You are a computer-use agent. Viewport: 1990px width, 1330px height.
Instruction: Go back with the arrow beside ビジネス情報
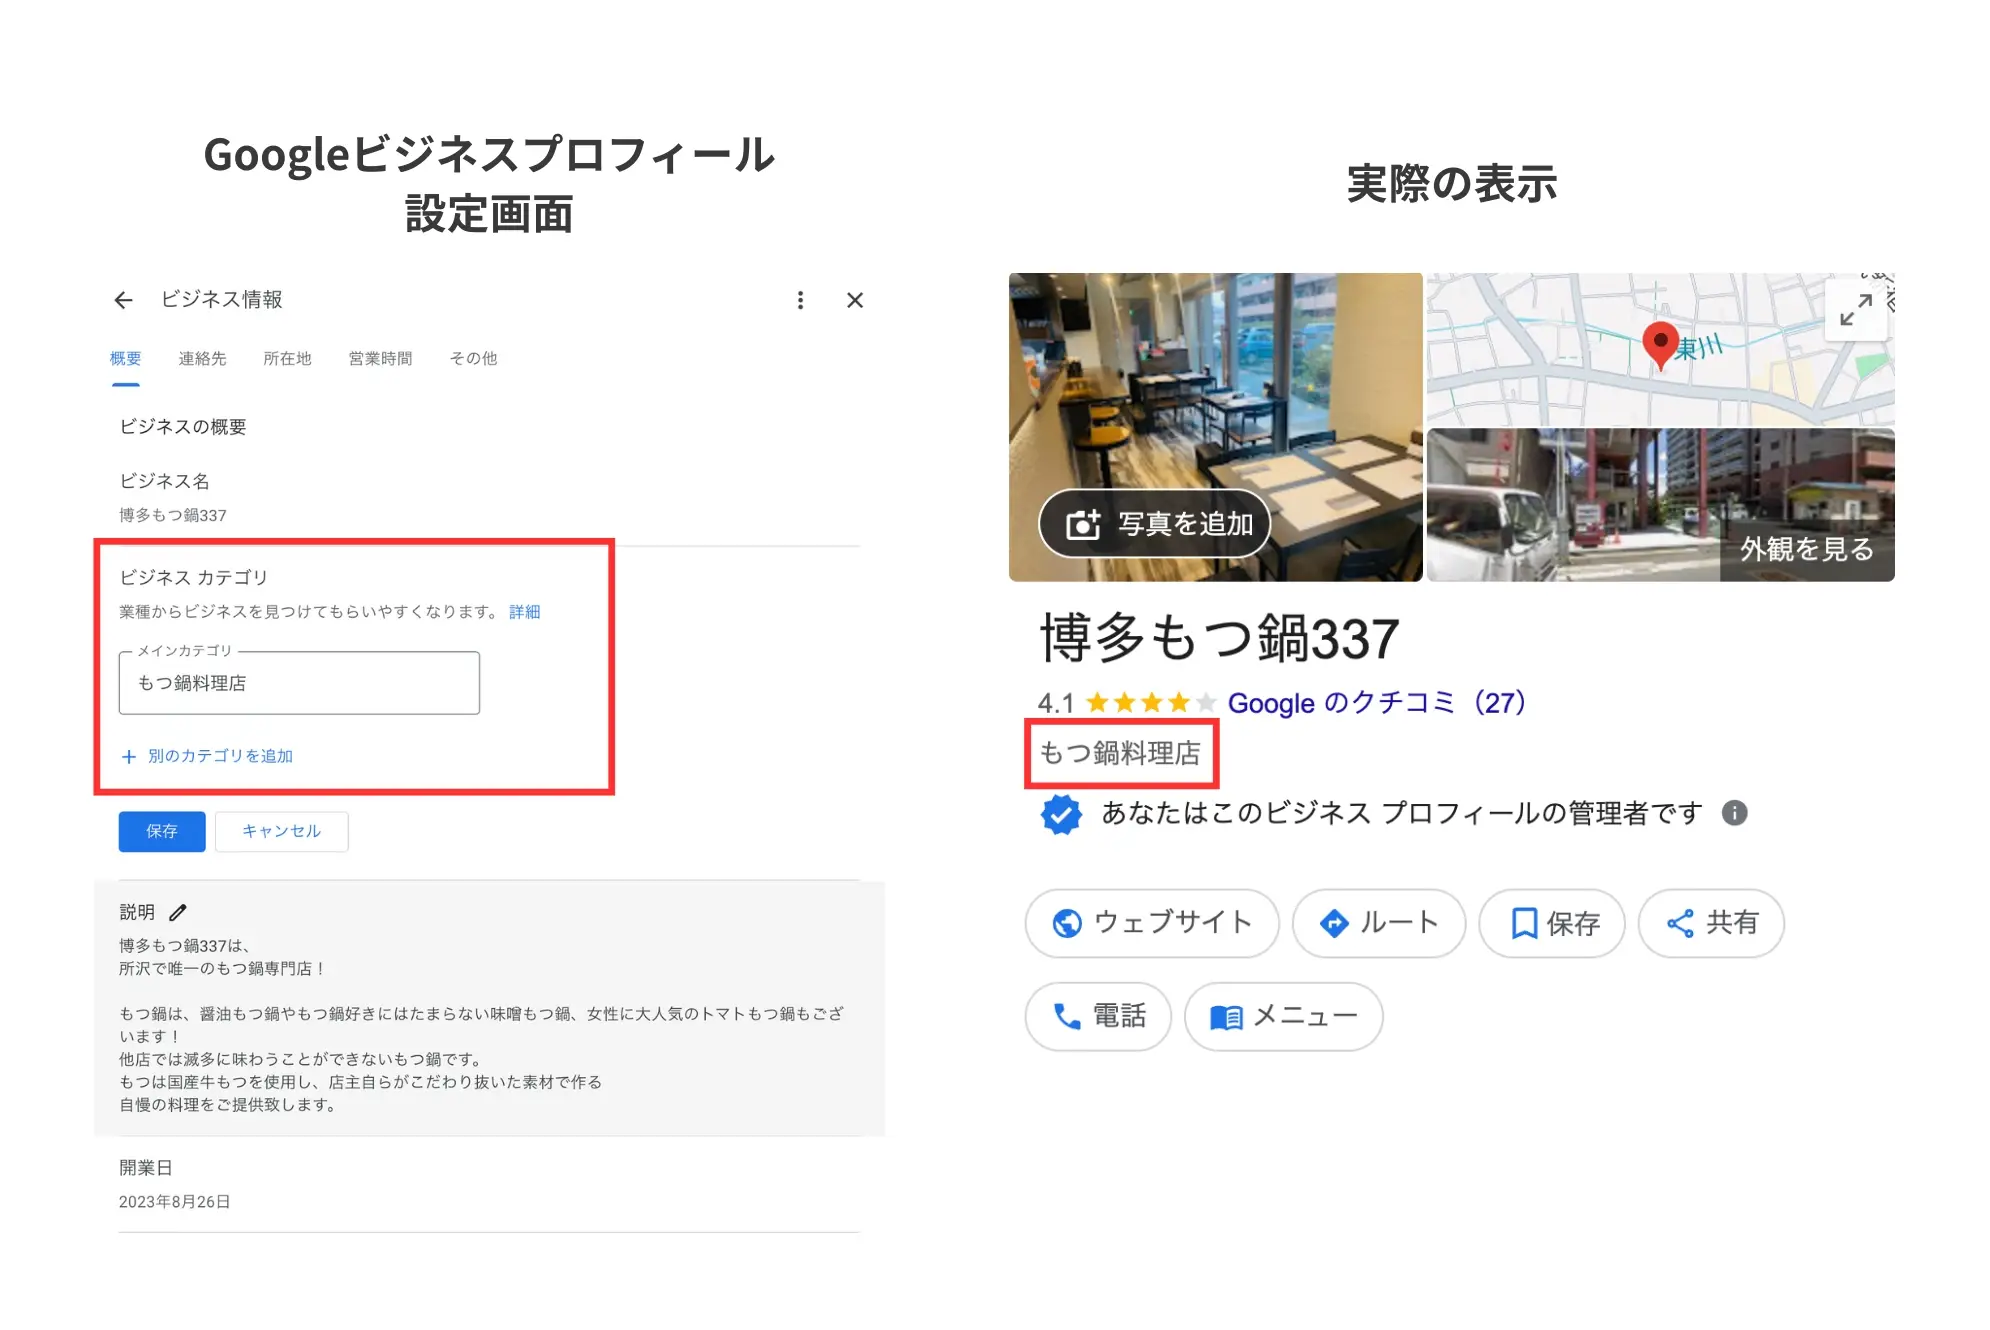coord(123,300)
